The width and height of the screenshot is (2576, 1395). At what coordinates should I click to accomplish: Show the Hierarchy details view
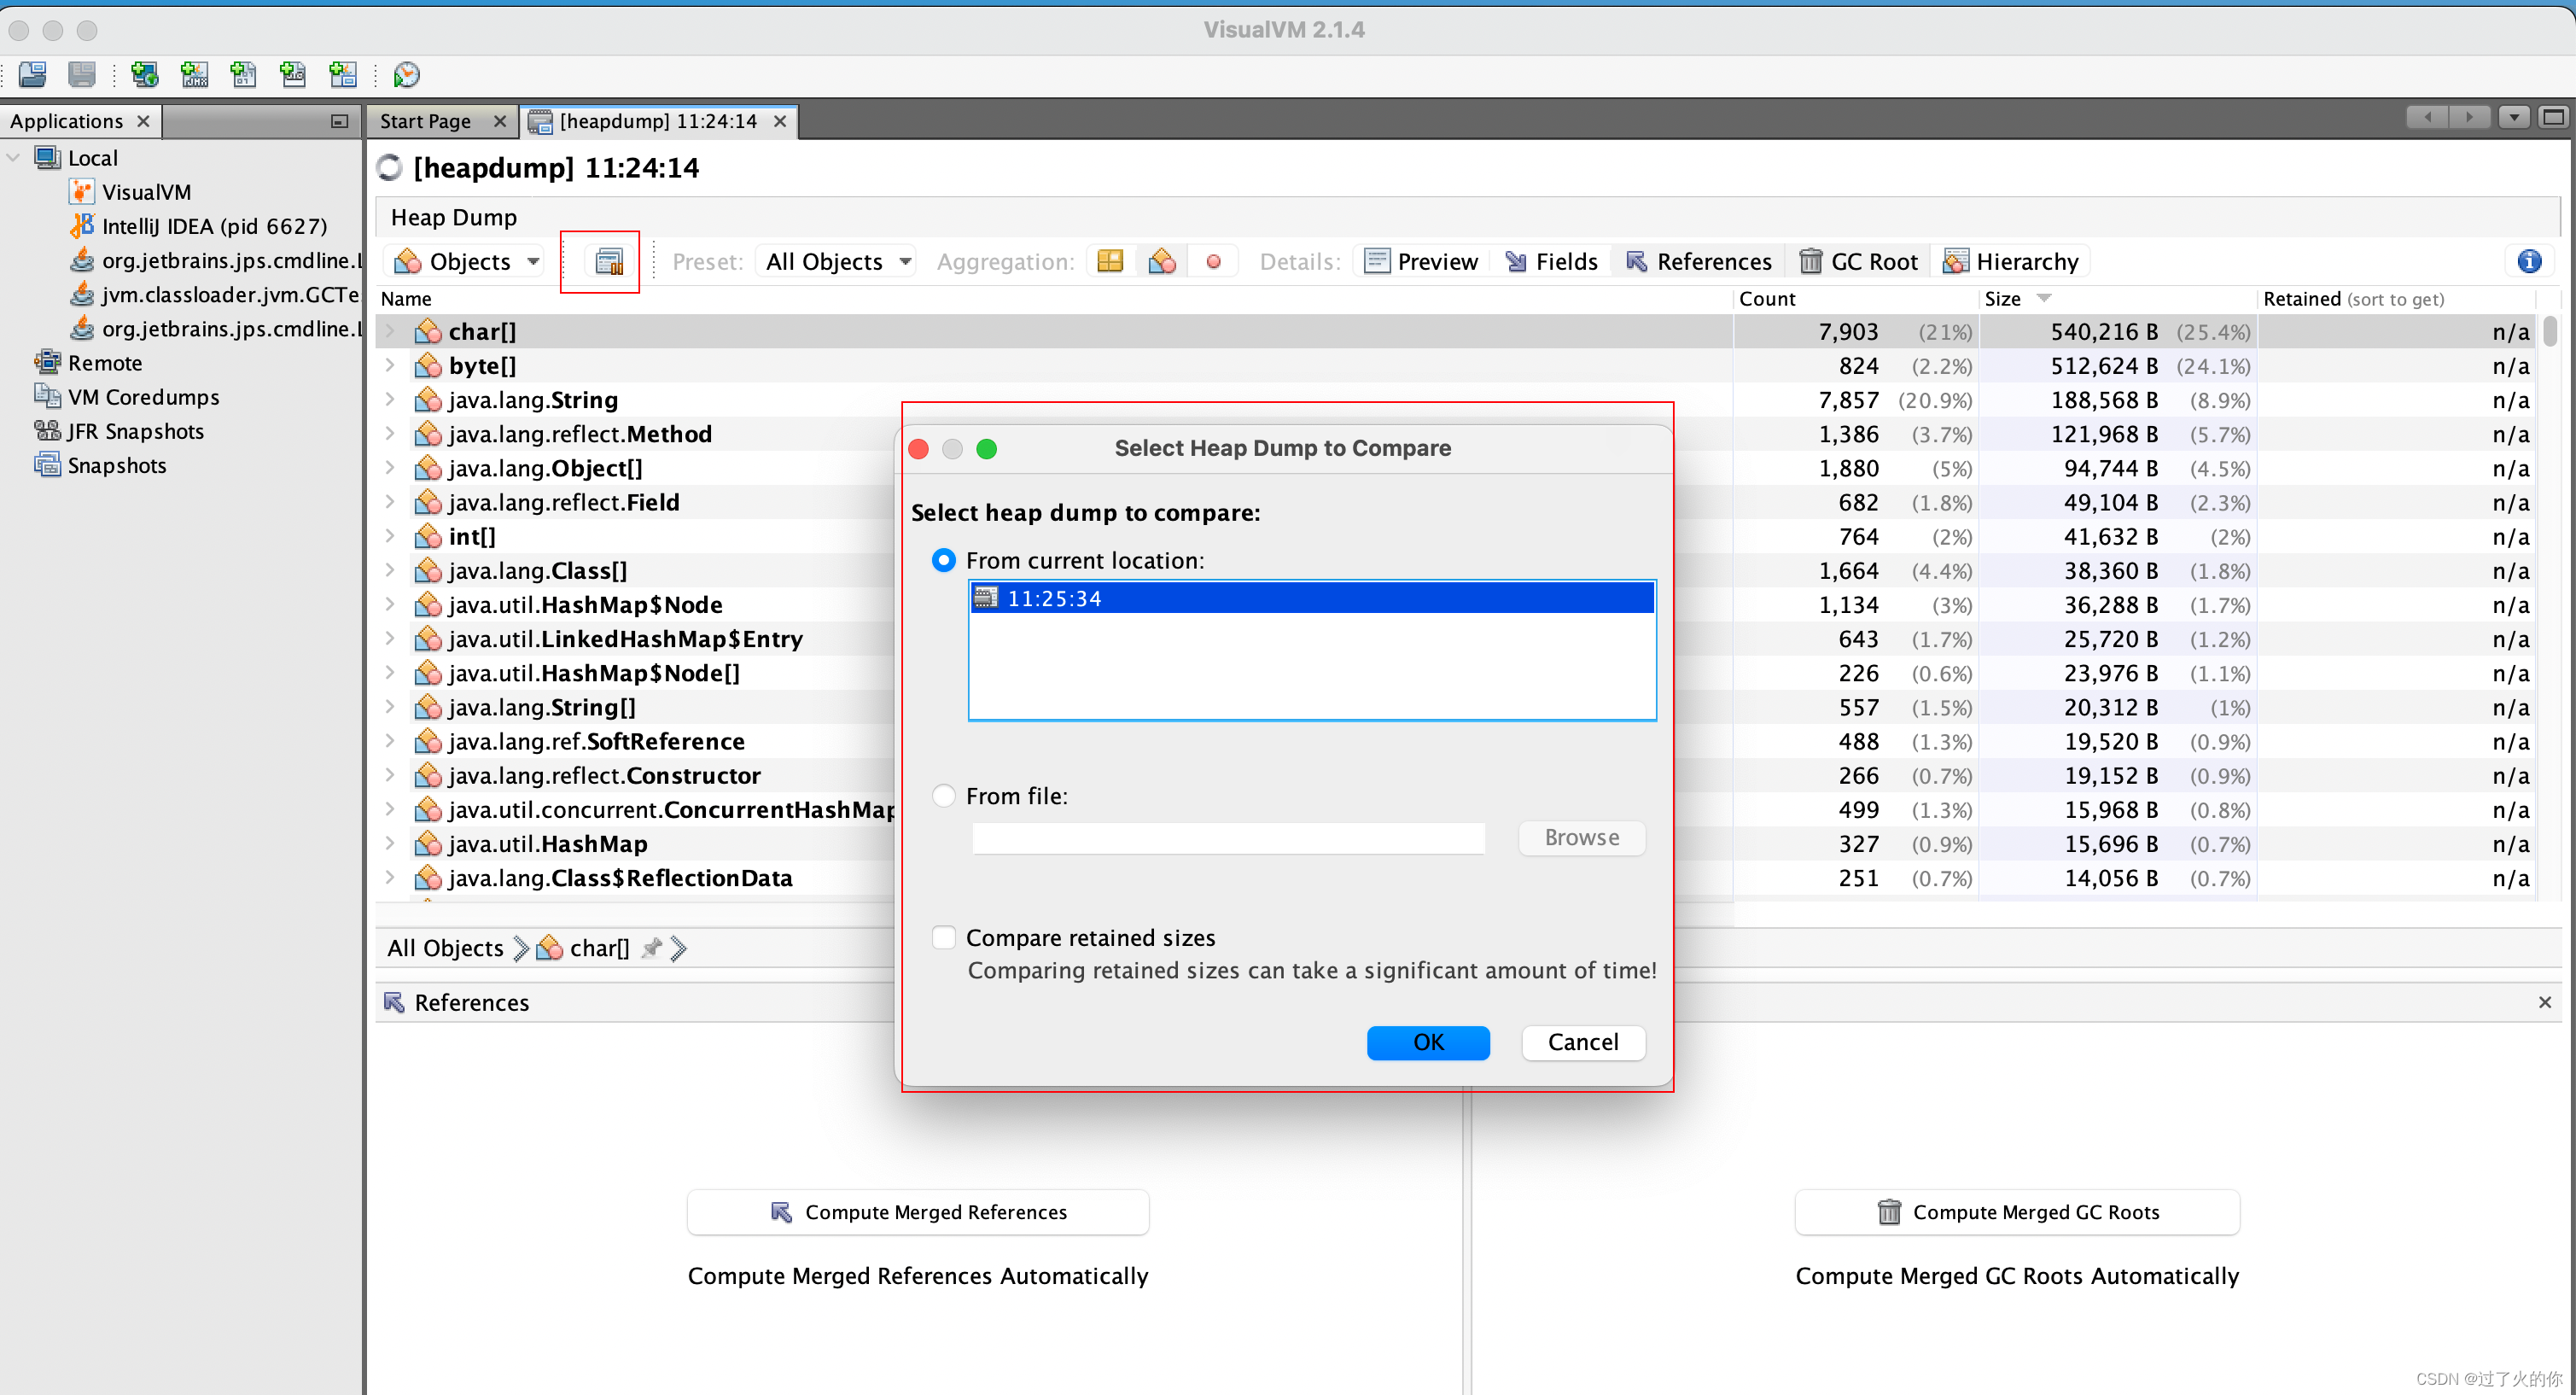tap(2011, 262)
